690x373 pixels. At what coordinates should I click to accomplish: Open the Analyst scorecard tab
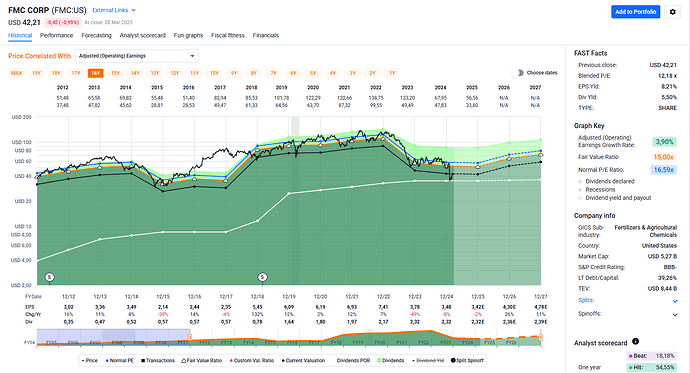coord(143,36)
